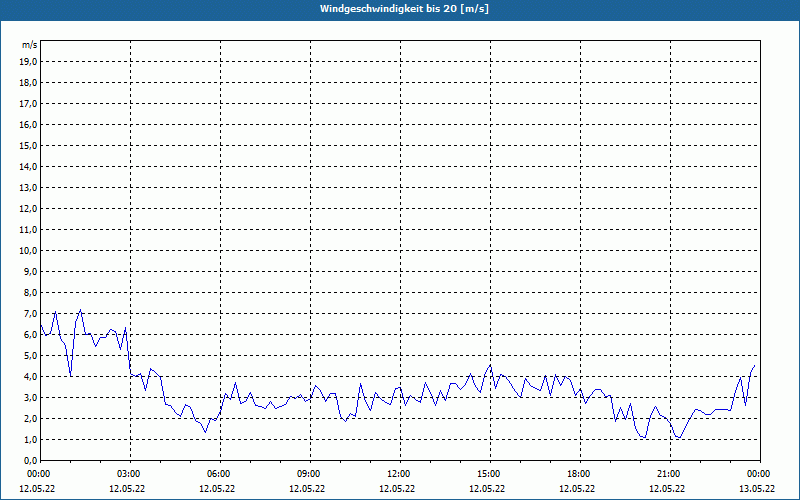Click the 10,0 y-axis label

coord(28,251)
